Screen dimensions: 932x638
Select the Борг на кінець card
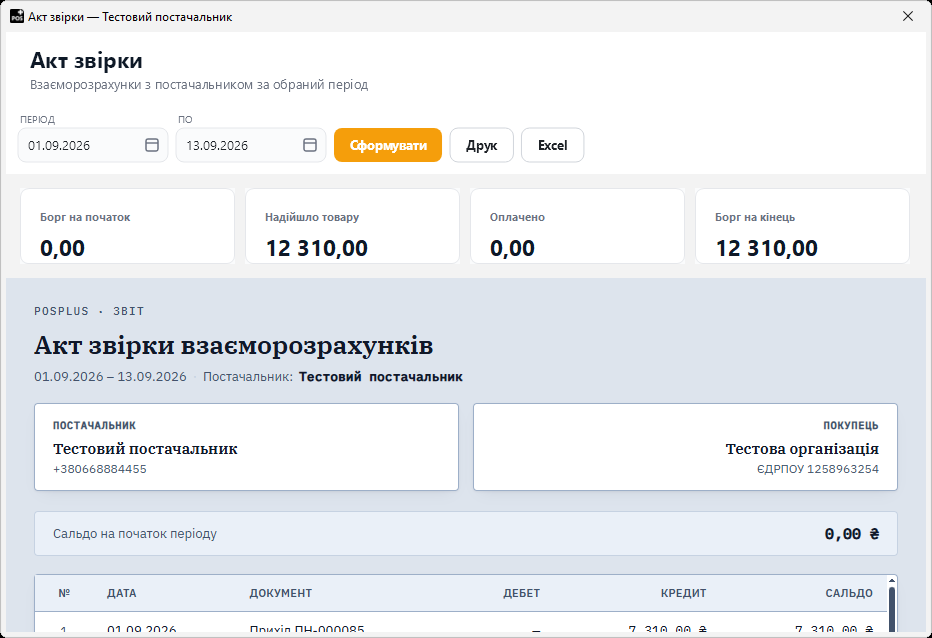click(802, 226)
